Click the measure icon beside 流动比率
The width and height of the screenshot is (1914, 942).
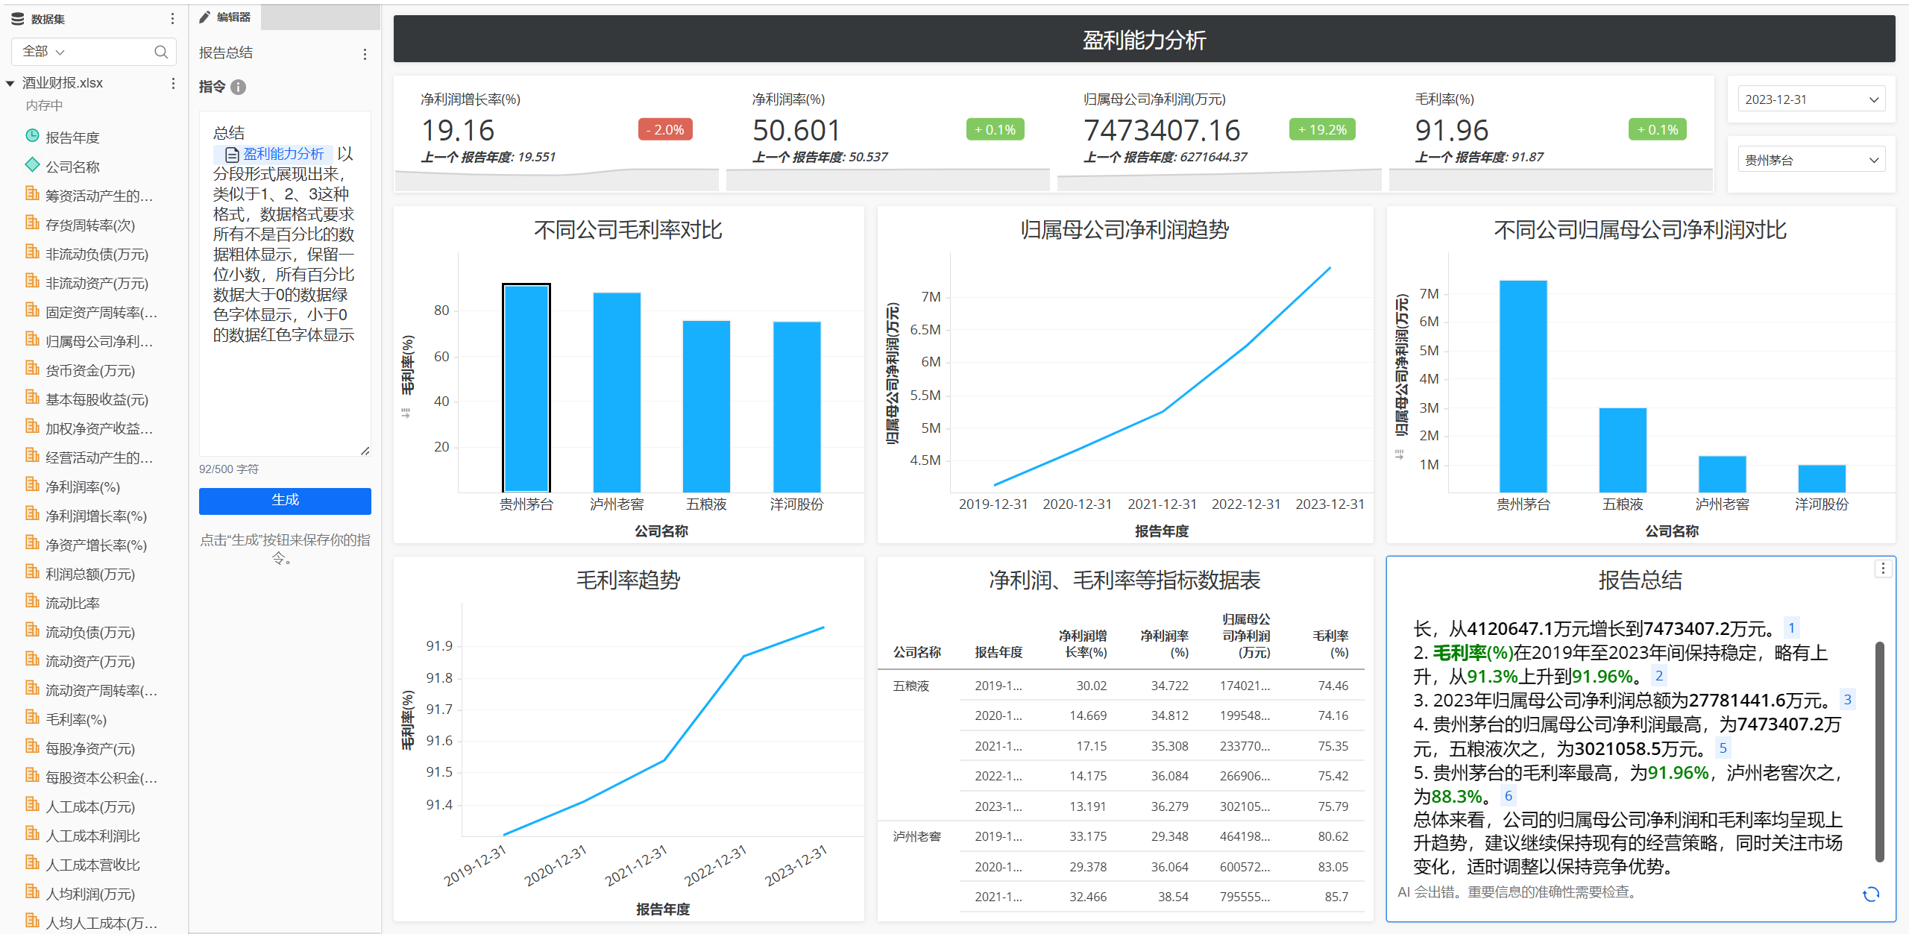tap(32, 601)
